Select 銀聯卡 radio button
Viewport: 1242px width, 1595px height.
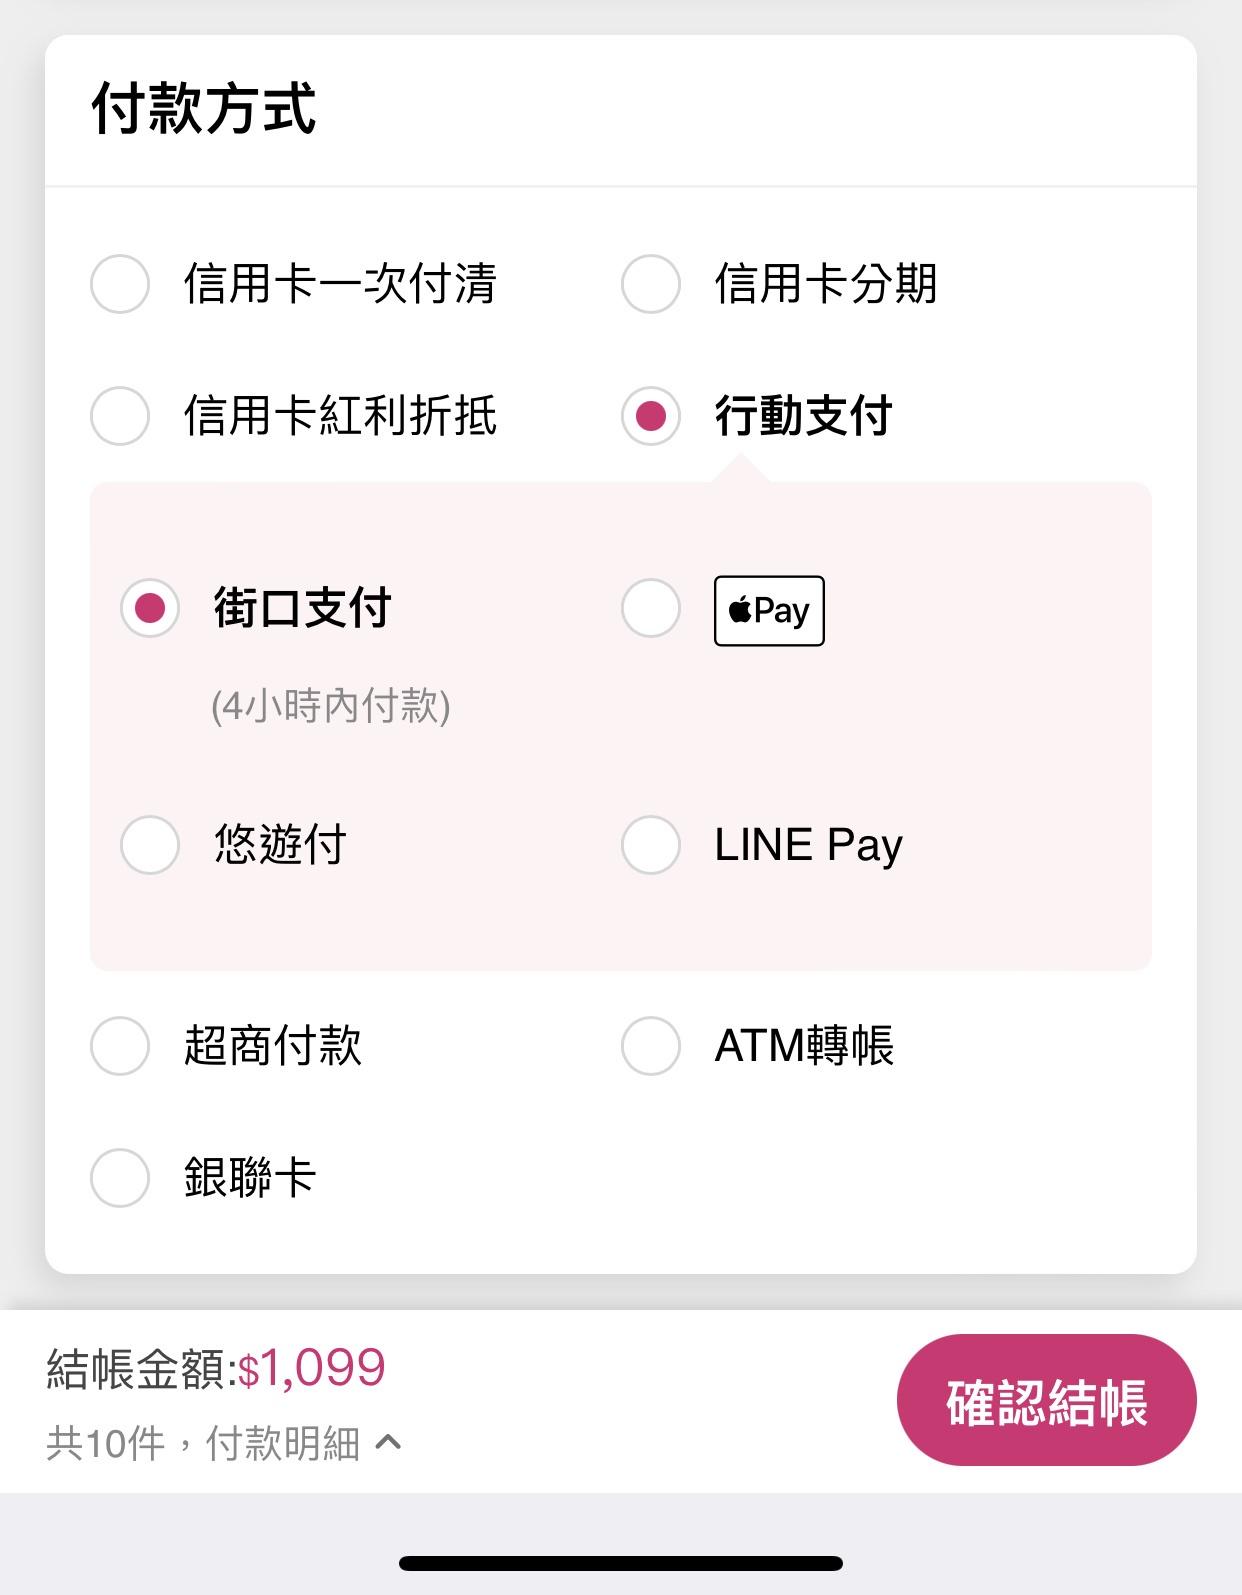tap(120, 1177)
